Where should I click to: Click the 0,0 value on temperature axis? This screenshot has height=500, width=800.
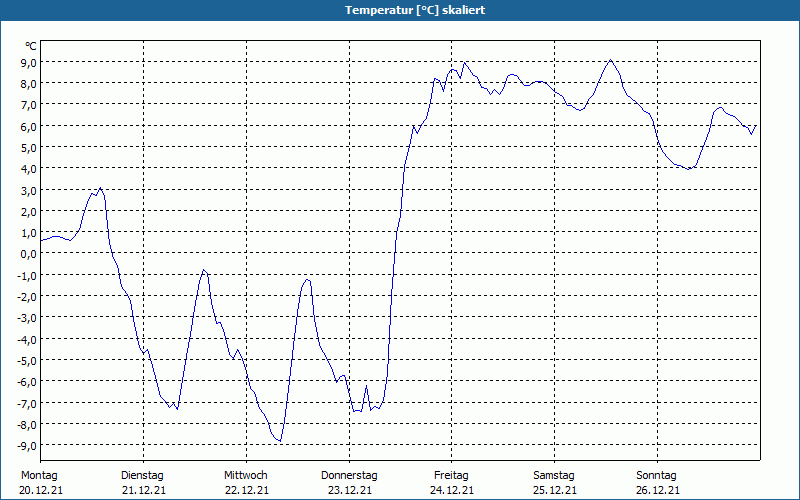[28, 254]
